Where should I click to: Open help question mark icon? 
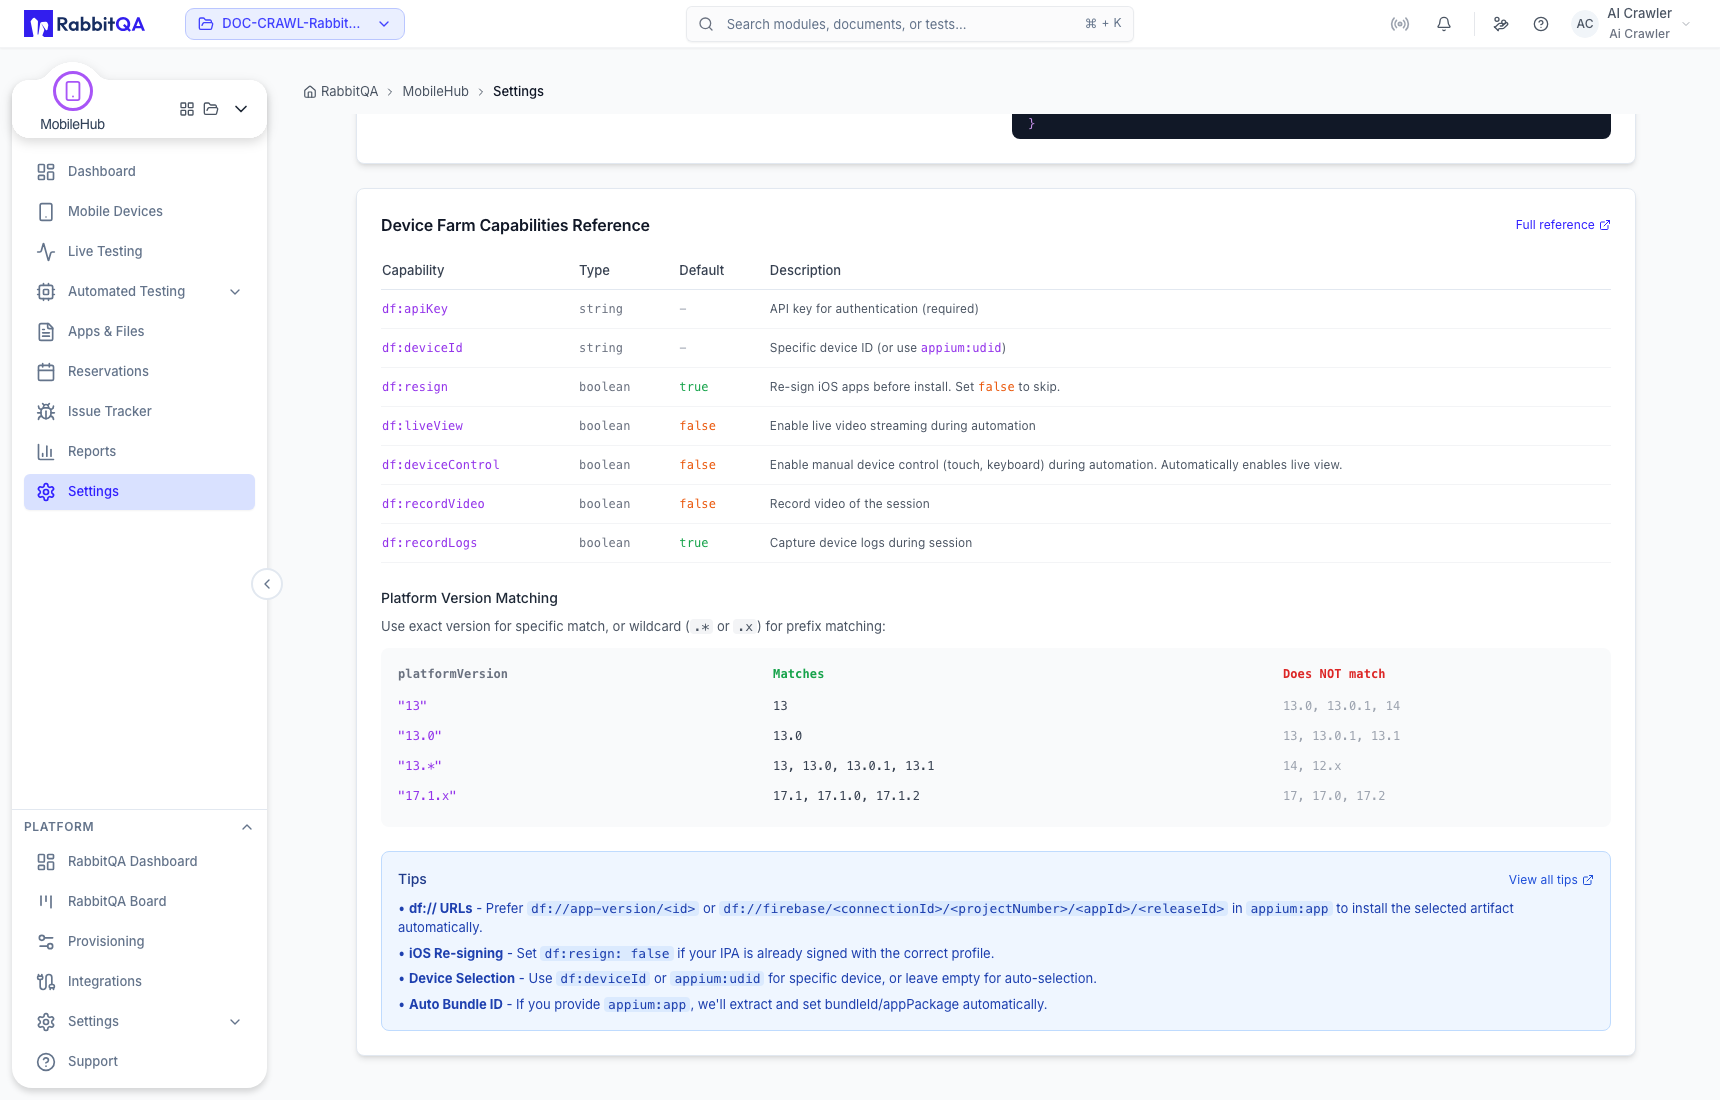click(x=1541, y=24)
